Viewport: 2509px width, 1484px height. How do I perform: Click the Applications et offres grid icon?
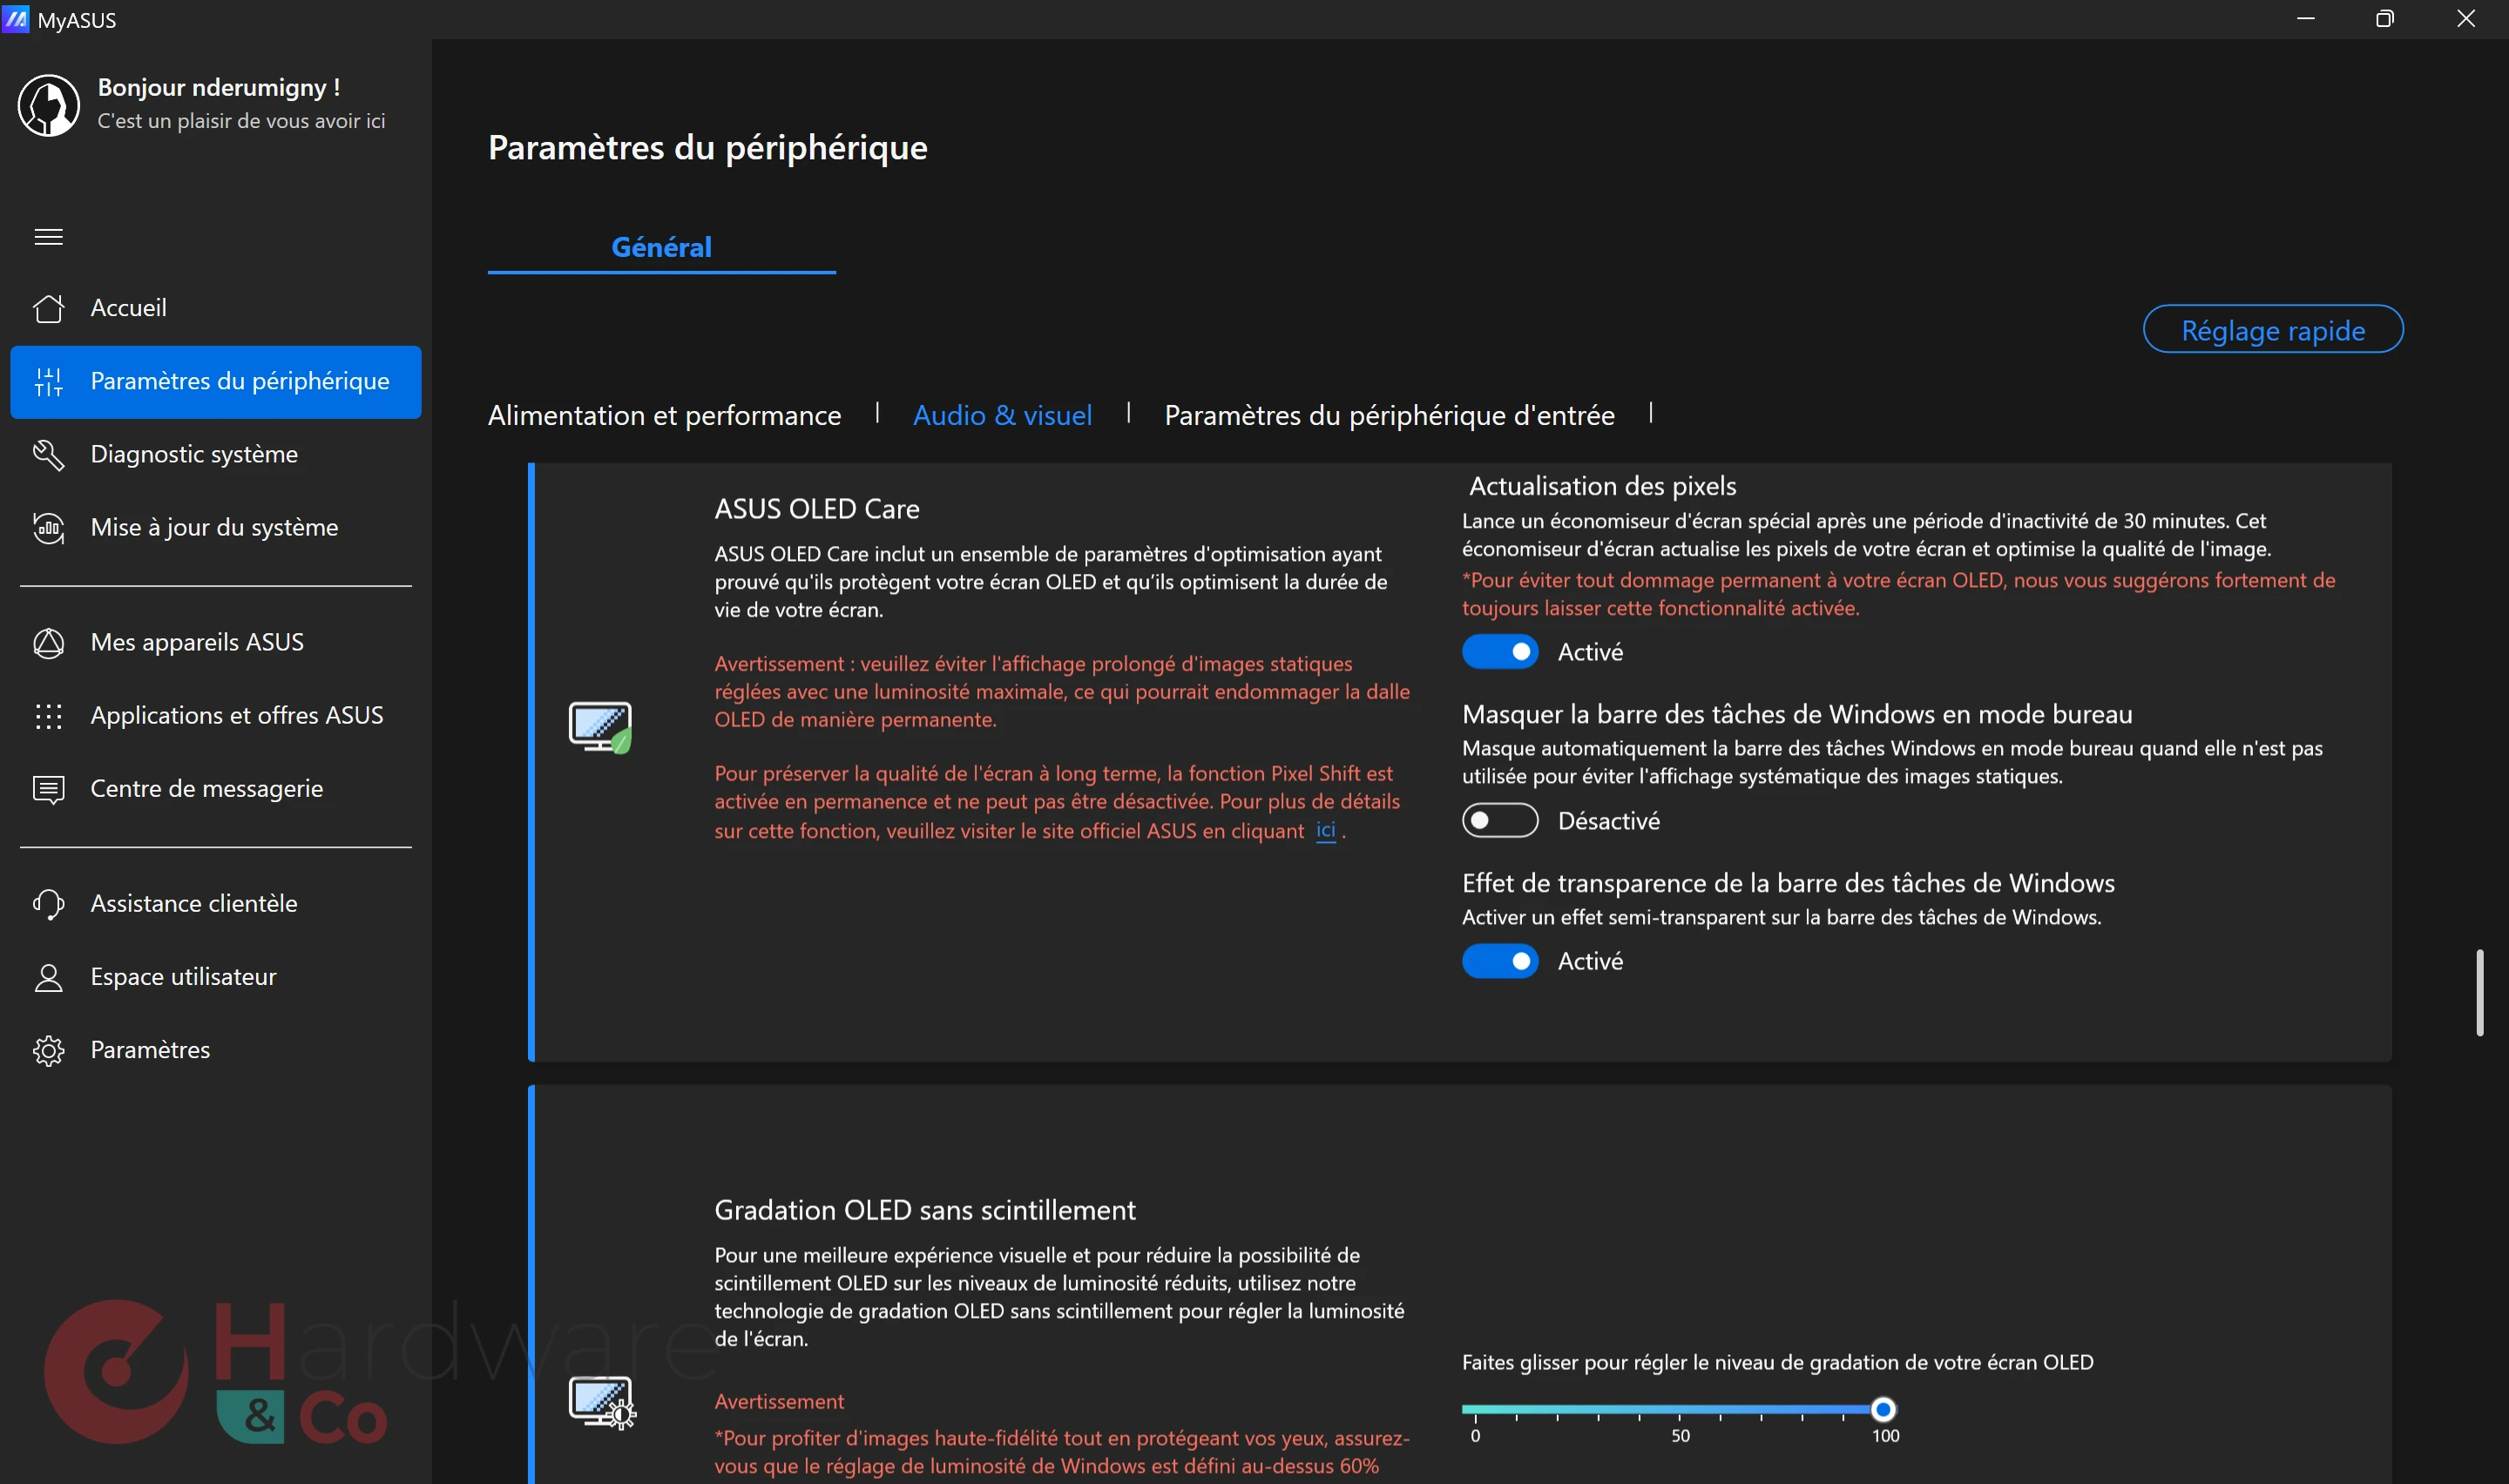click(x=48, y=715)
